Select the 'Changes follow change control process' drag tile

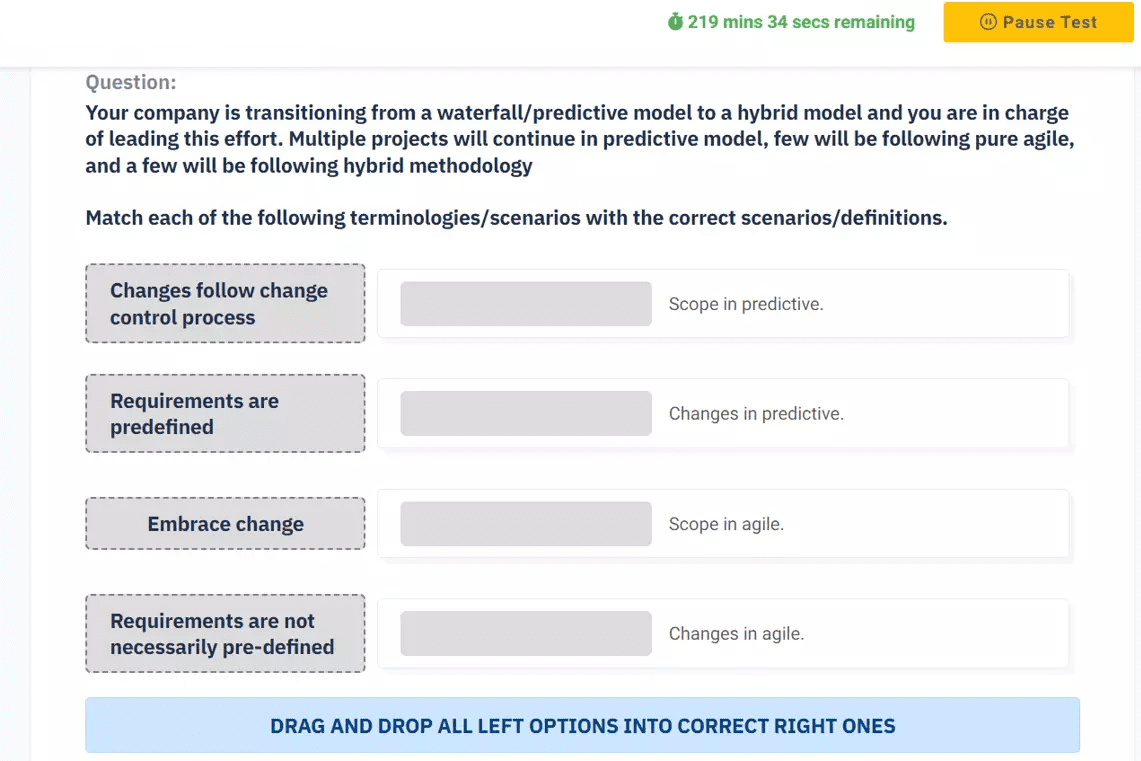coord(225,303)
